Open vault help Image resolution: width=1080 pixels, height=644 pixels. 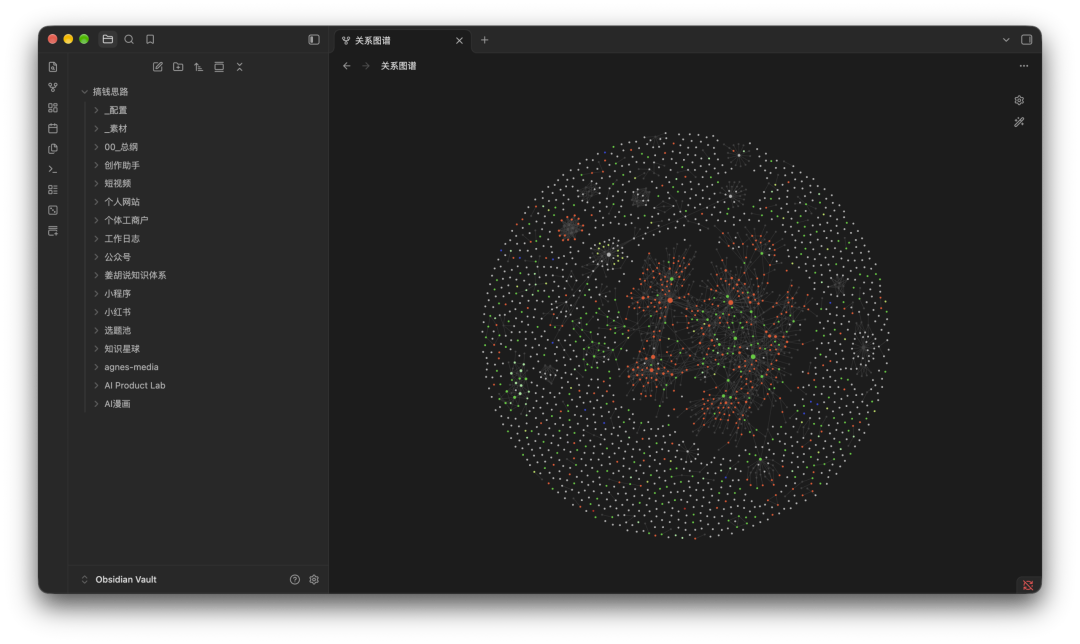click(295, 580)
